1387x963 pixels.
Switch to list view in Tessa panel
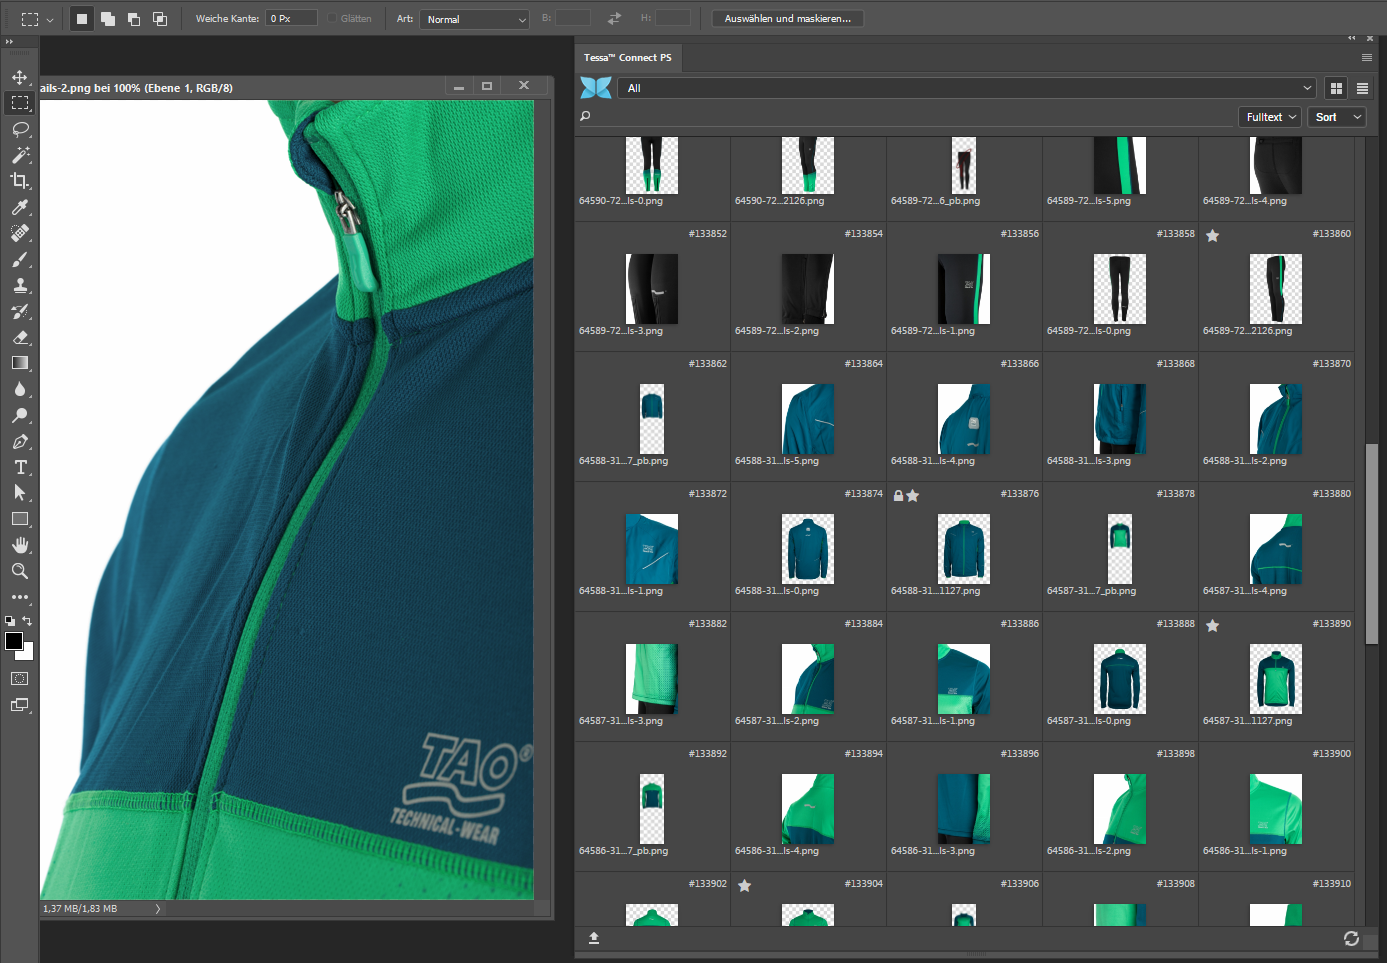coord(1362,88)
